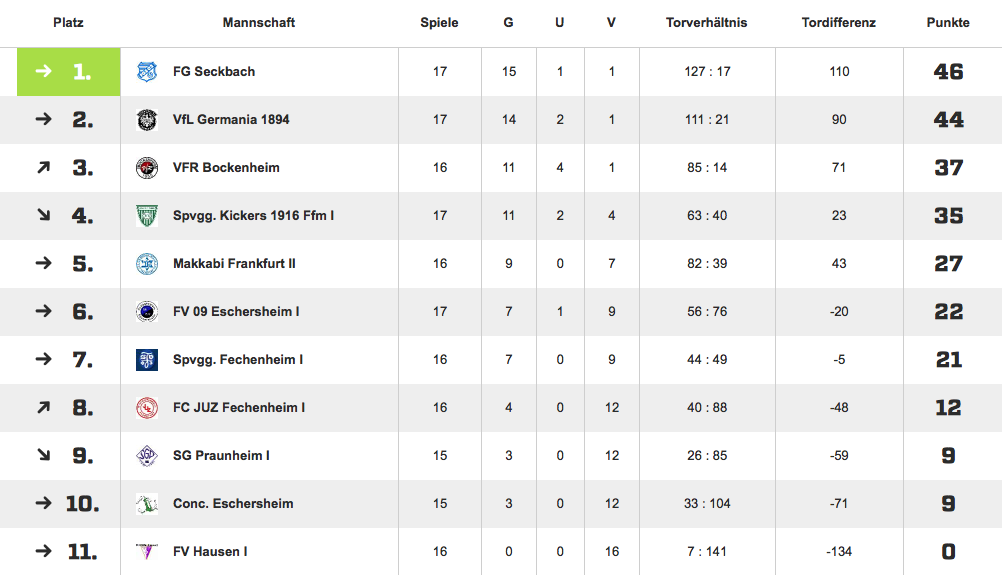Open the FG Seckbach team link
The image size is (1002, 575).
[214, 72]
